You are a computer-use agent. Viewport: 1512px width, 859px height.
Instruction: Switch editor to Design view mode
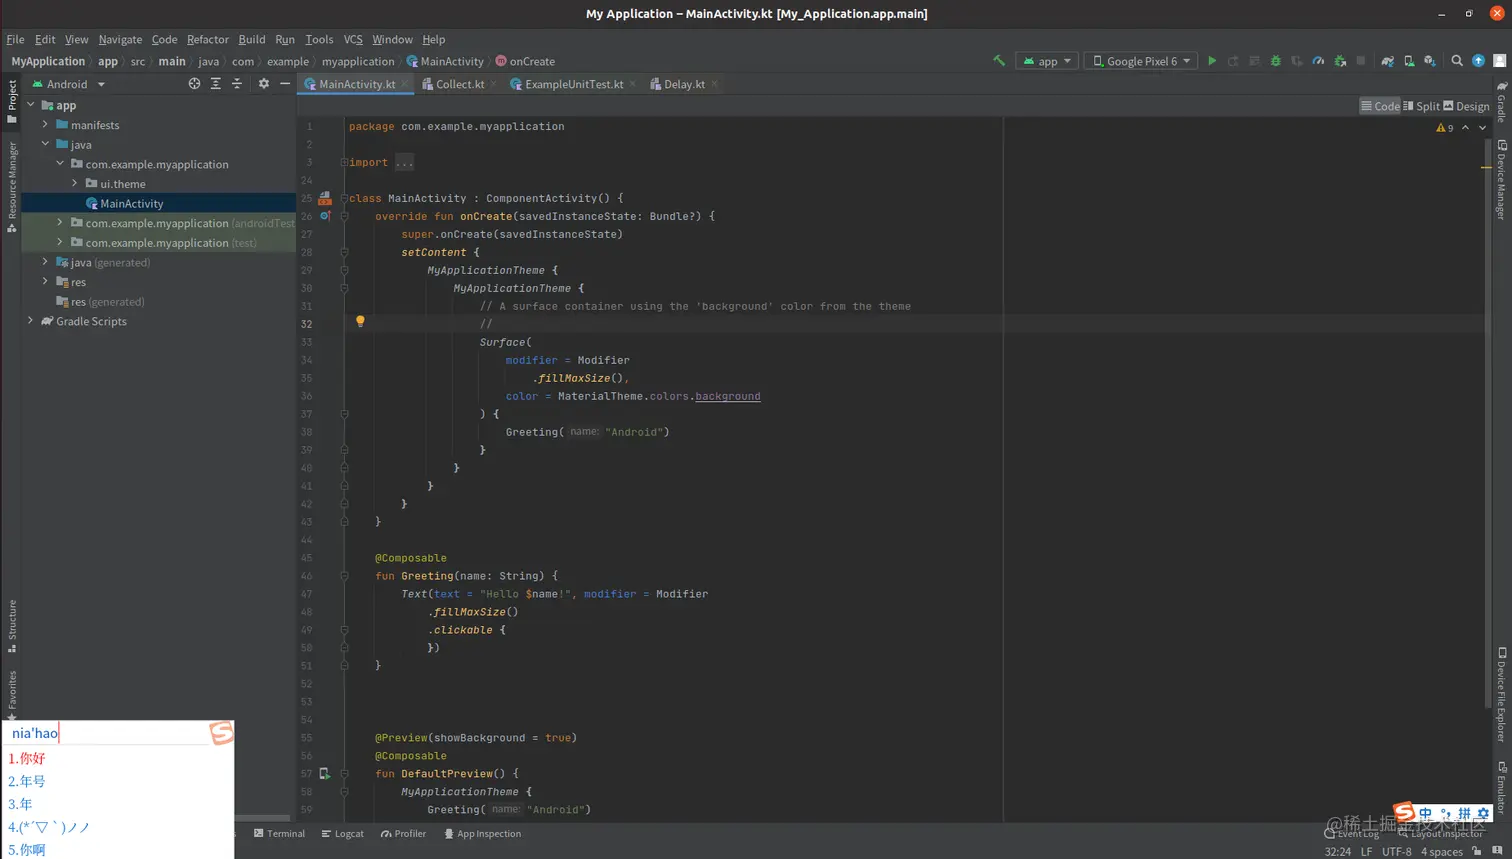click(x=1466, y=106)
